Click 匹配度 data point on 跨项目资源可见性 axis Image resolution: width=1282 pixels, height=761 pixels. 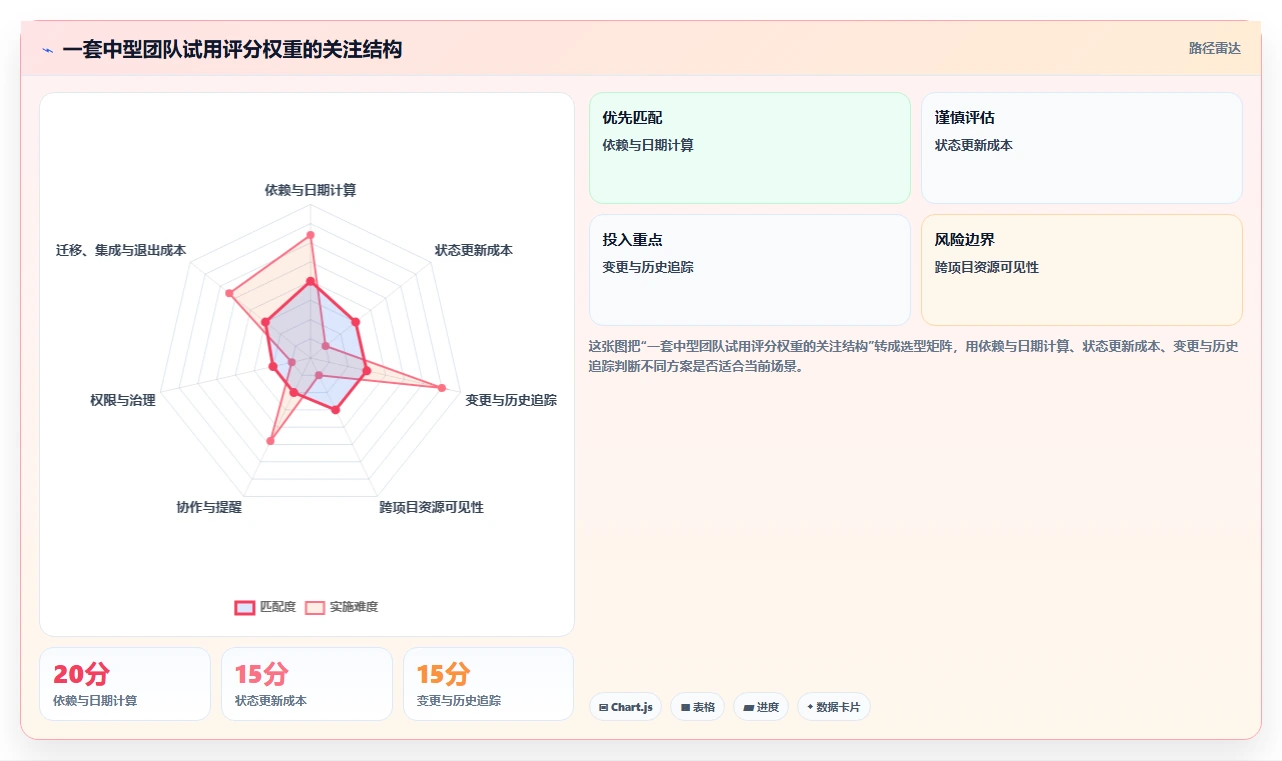[x=336, y=410]
